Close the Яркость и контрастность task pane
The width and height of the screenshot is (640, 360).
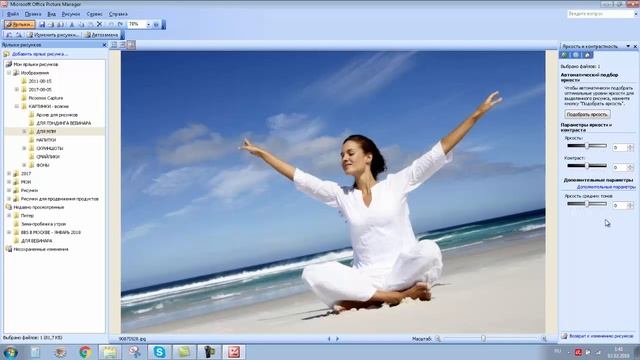coord(635,46)
